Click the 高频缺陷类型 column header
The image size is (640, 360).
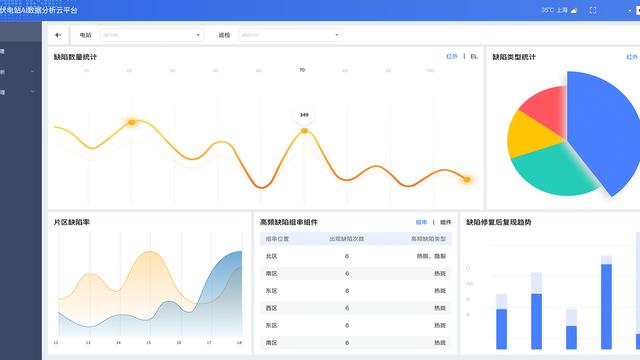429,239
